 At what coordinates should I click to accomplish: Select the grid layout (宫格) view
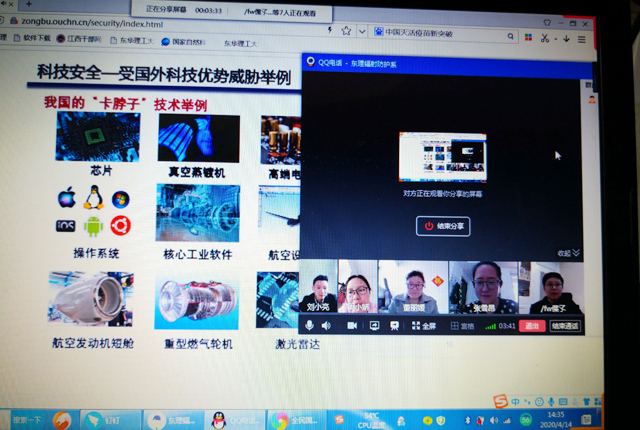[x=462, y=326]
